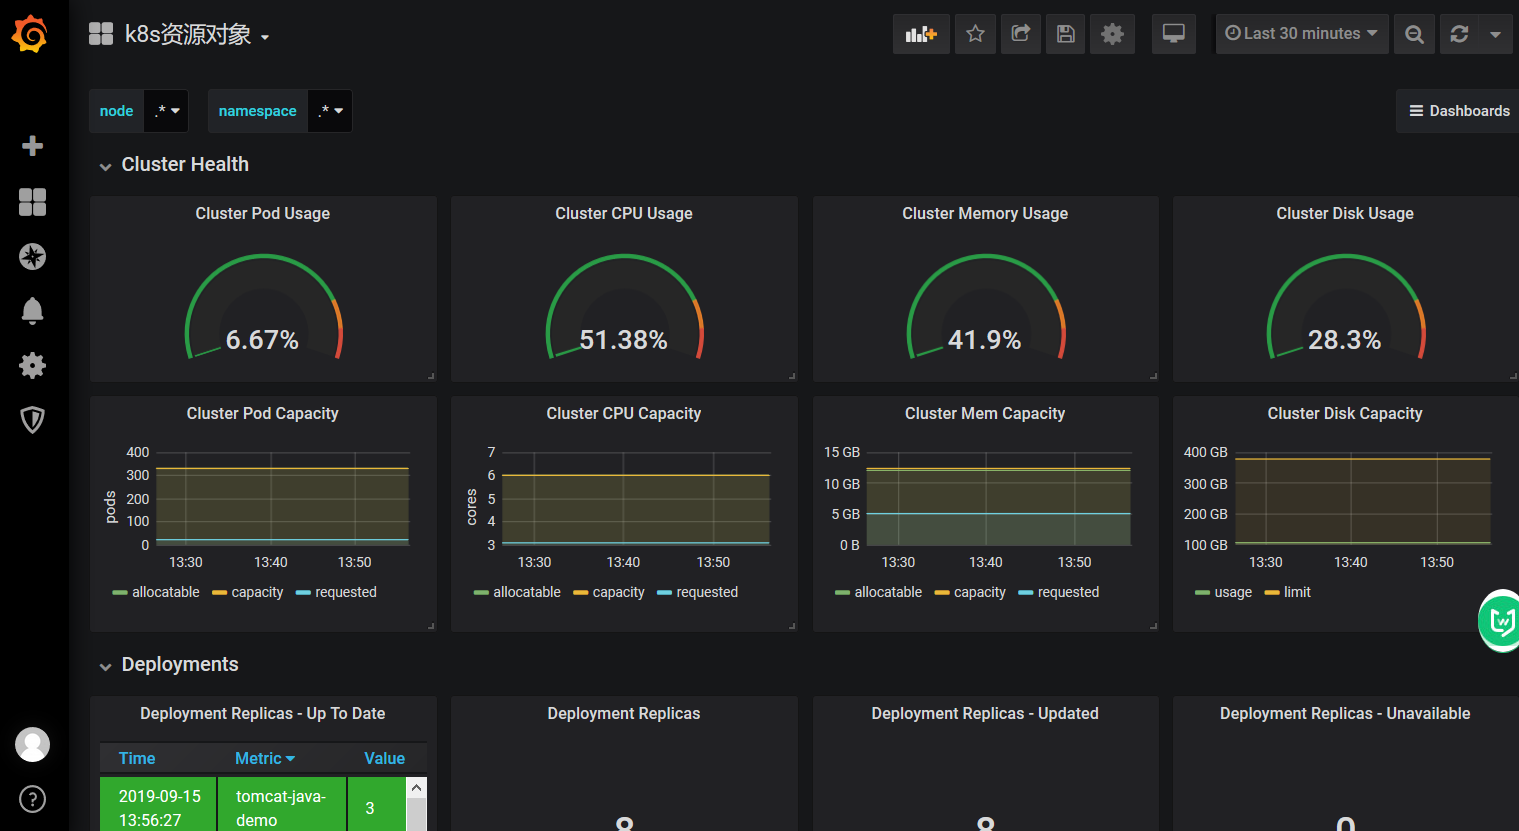Viewport: 1519px width, 831px height.
Task: Open Server Admin shield icon in sidebar
Action: 32,420
